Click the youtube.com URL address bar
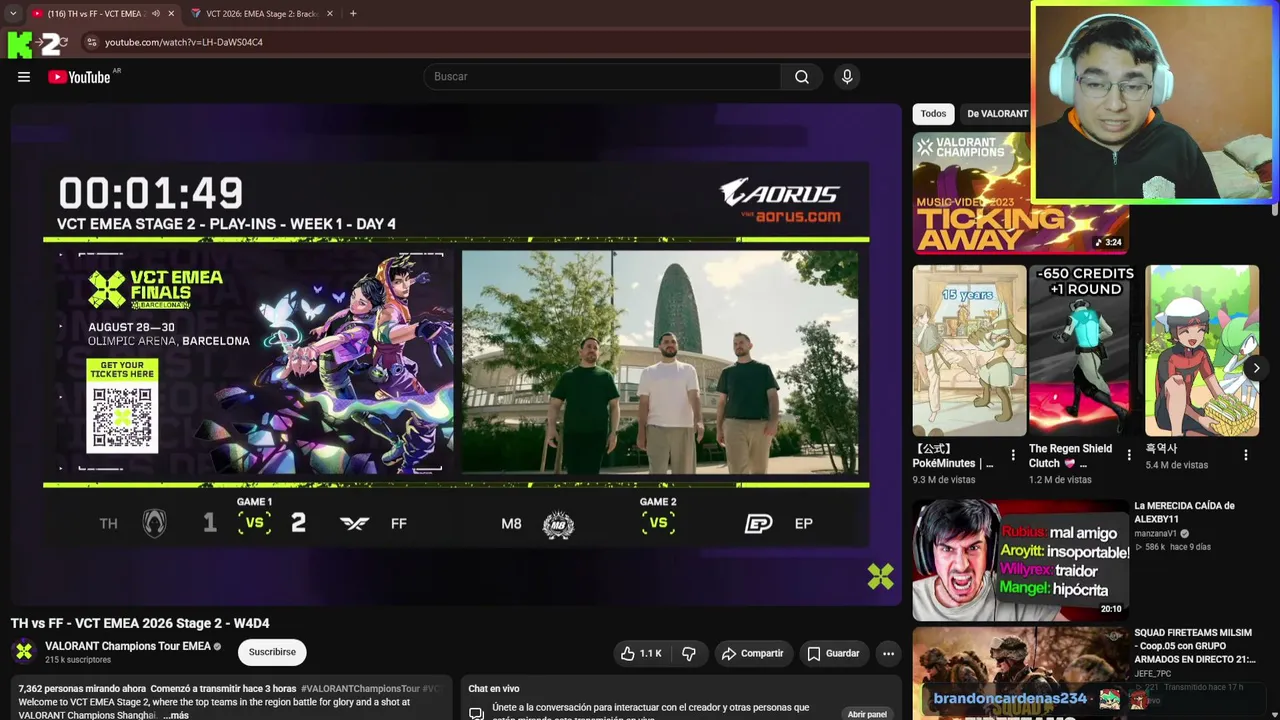The height and width of the screenshot is (720, 1280). pyautogui.click(x=184, y=42)
